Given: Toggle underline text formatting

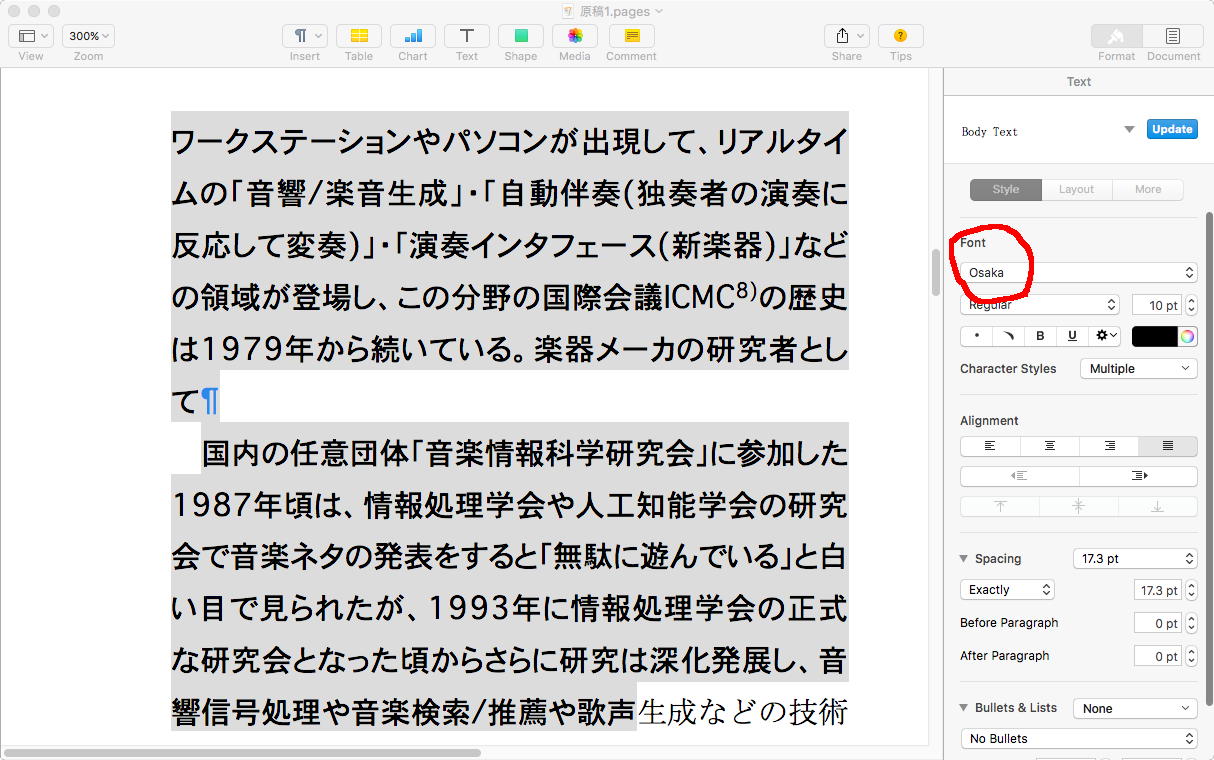Looking at the screenshot, I should coord(1072,336).
